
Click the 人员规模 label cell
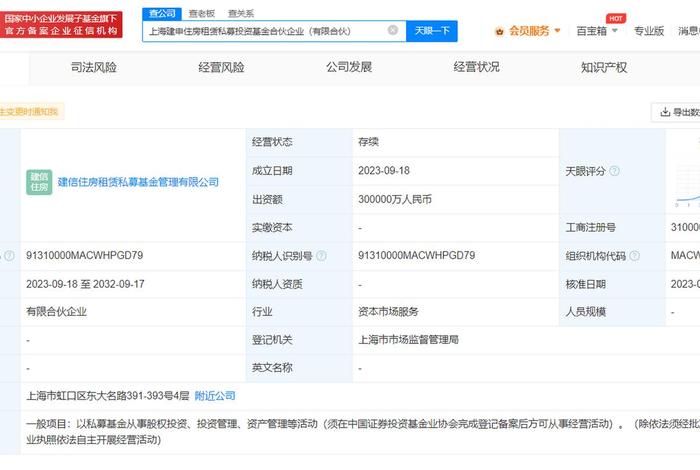click(612, 312)
